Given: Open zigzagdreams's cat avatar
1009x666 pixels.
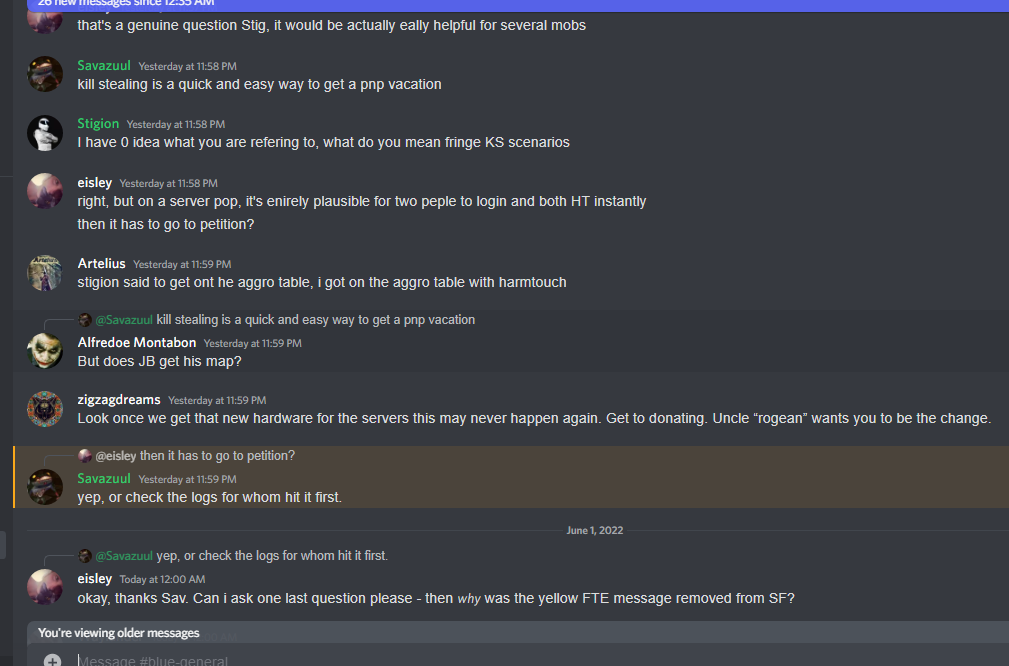Looking at the screenshot, I should click(x=45, y=409).
